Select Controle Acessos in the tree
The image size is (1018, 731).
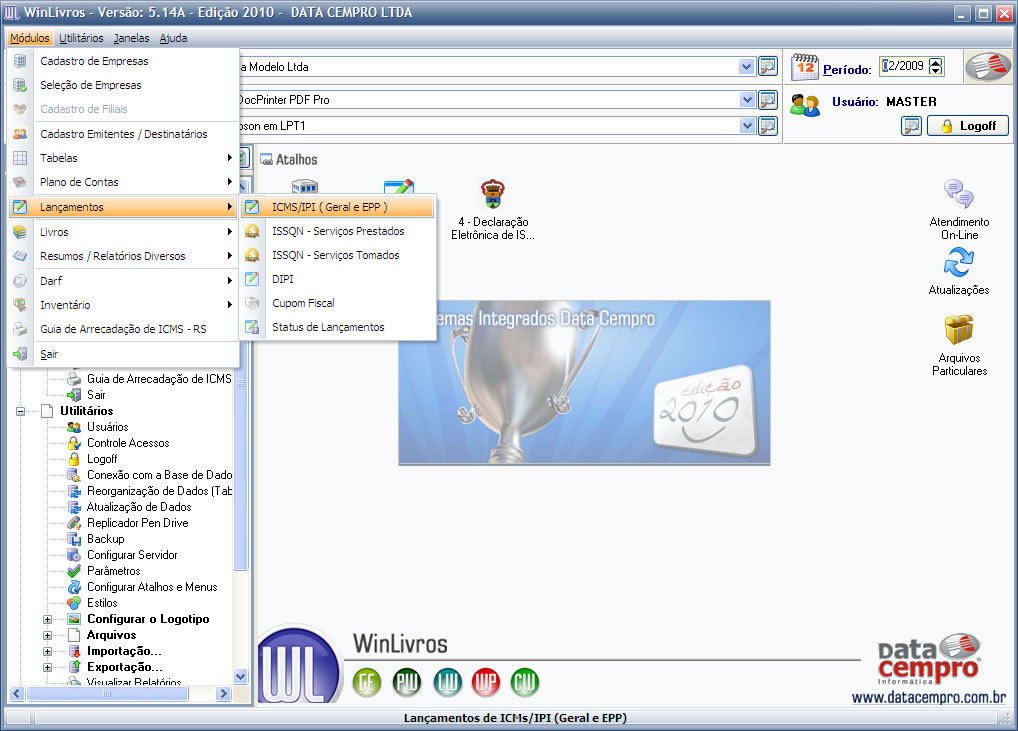coord(128,443)
